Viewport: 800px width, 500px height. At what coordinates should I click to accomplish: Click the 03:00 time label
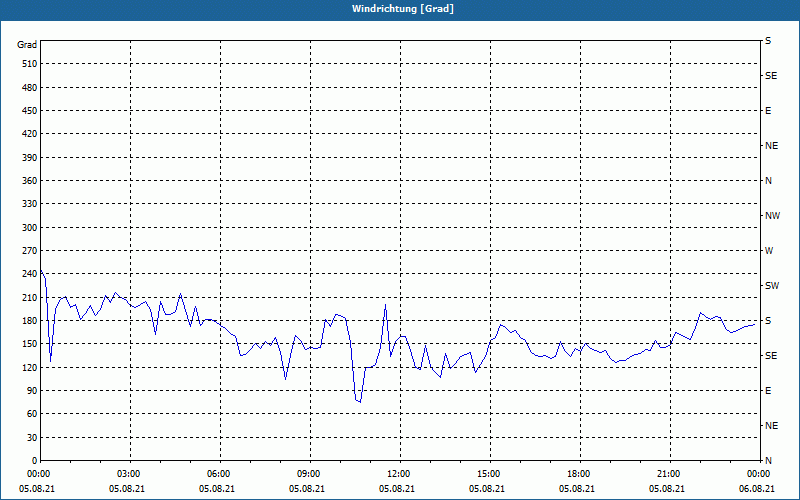(128, 474)
